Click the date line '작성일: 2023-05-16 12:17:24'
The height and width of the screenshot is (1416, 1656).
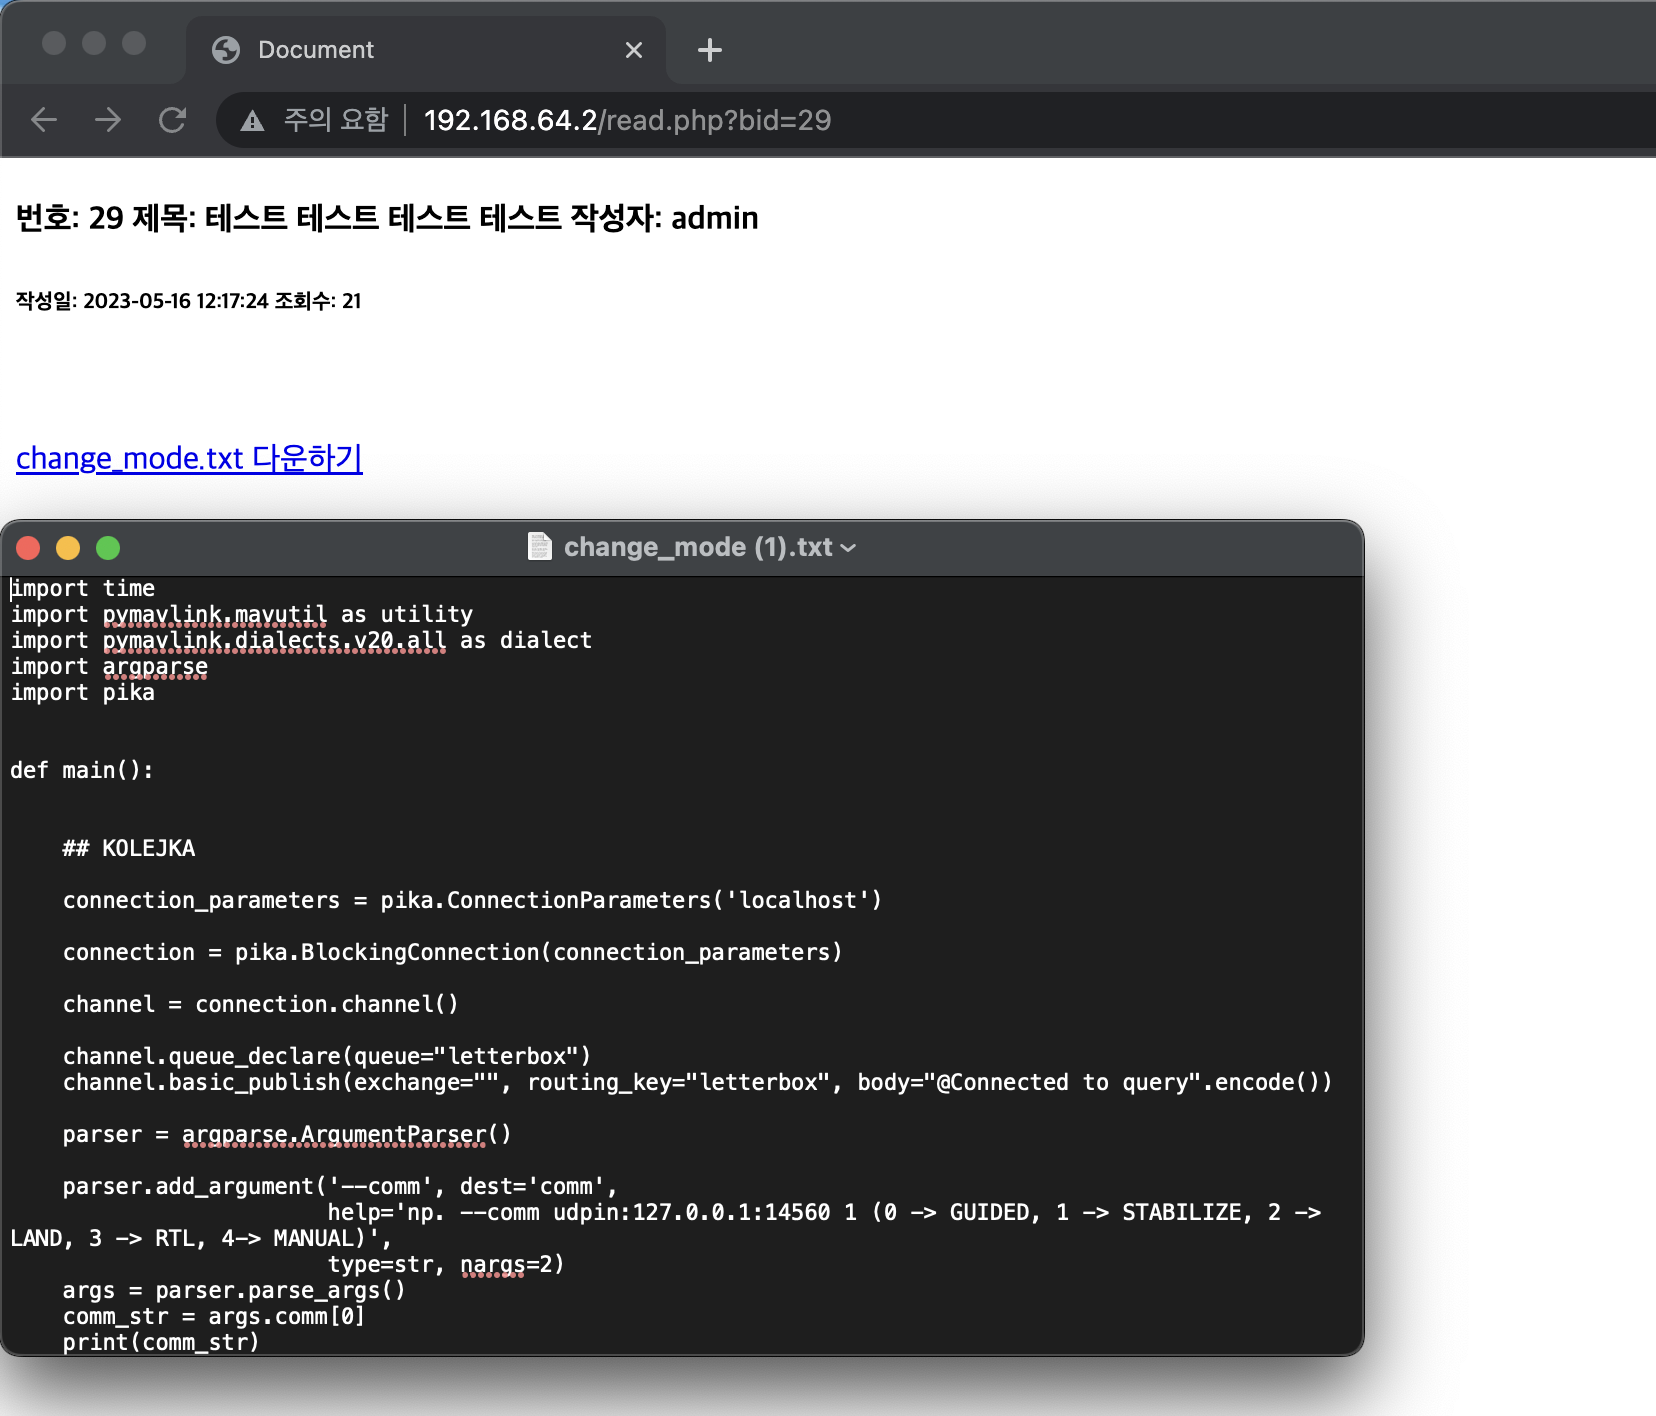pos(142,301)
